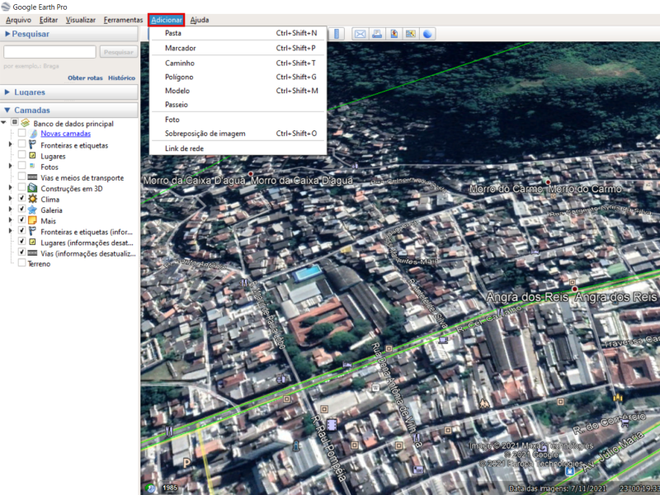
Task: Expand the Mais tree node
Action: [11, 220]
